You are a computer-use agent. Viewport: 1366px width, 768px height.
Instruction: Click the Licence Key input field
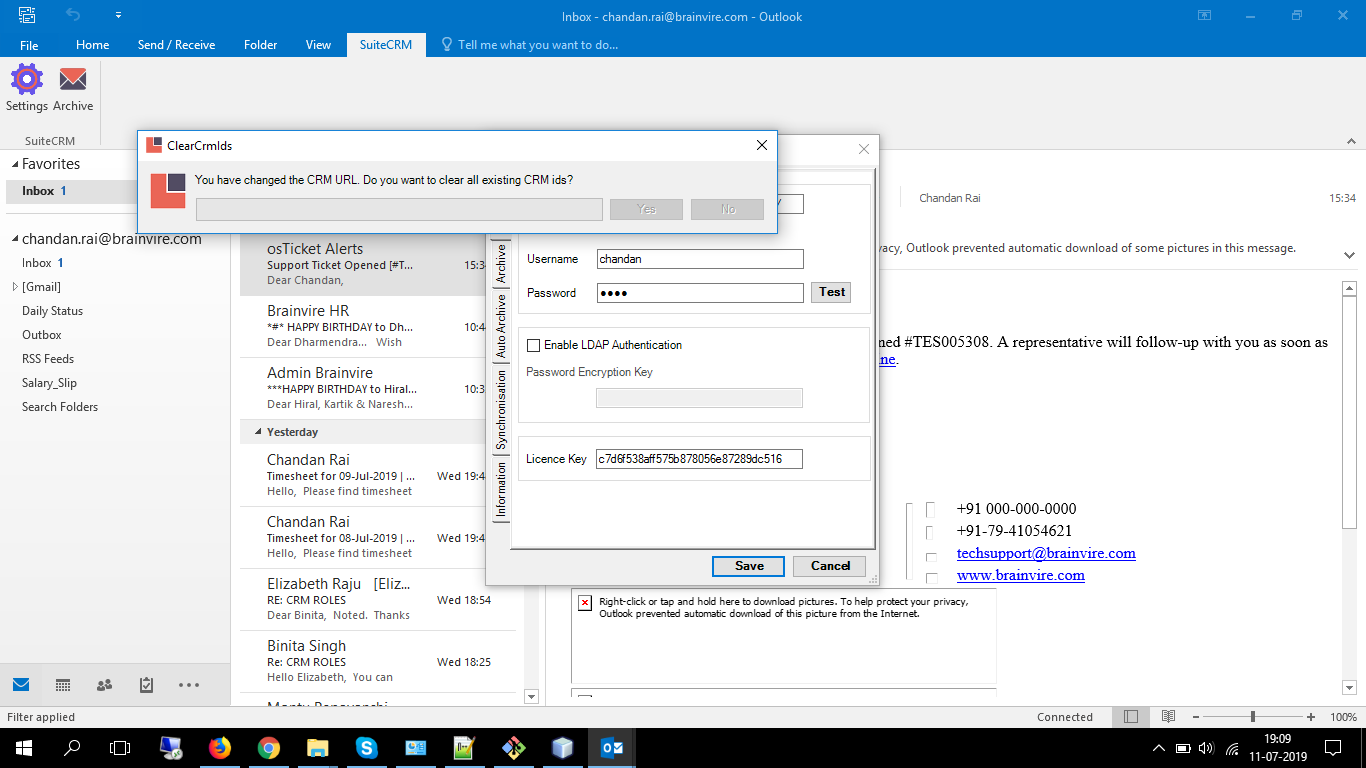click(x=700, y=459)
